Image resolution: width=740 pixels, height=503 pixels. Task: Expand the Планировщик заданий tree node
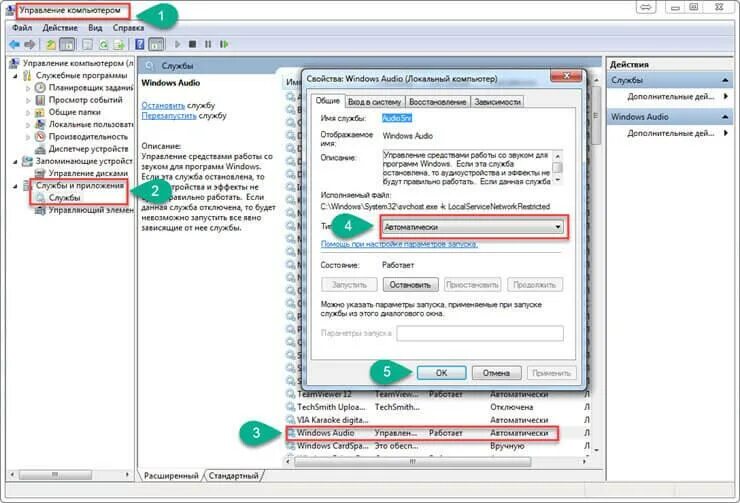(28, 88)
